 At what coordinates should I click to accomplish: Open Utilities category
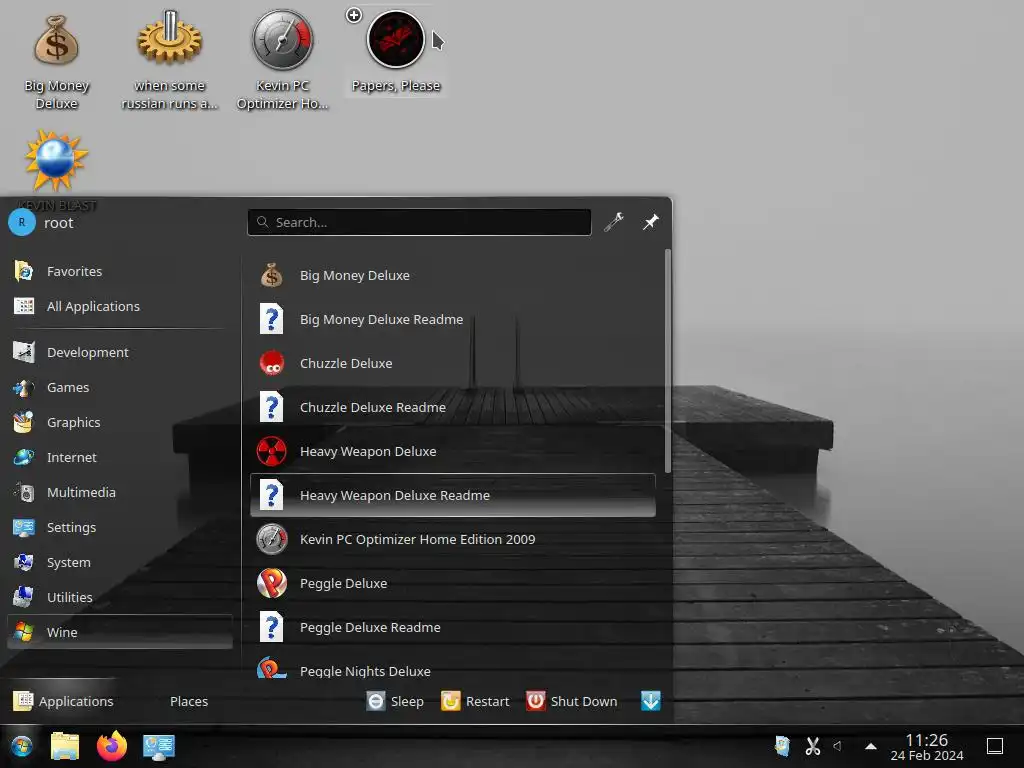coord(119,597)
